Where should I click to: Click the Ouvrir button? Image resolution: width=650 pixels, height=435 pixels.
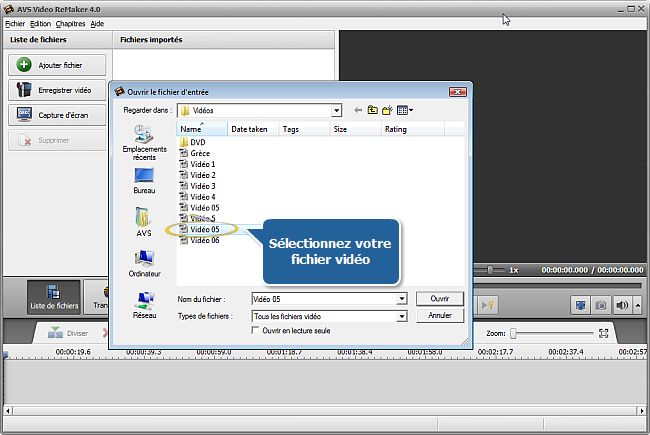pyautogui.click(x=439, y=299)
